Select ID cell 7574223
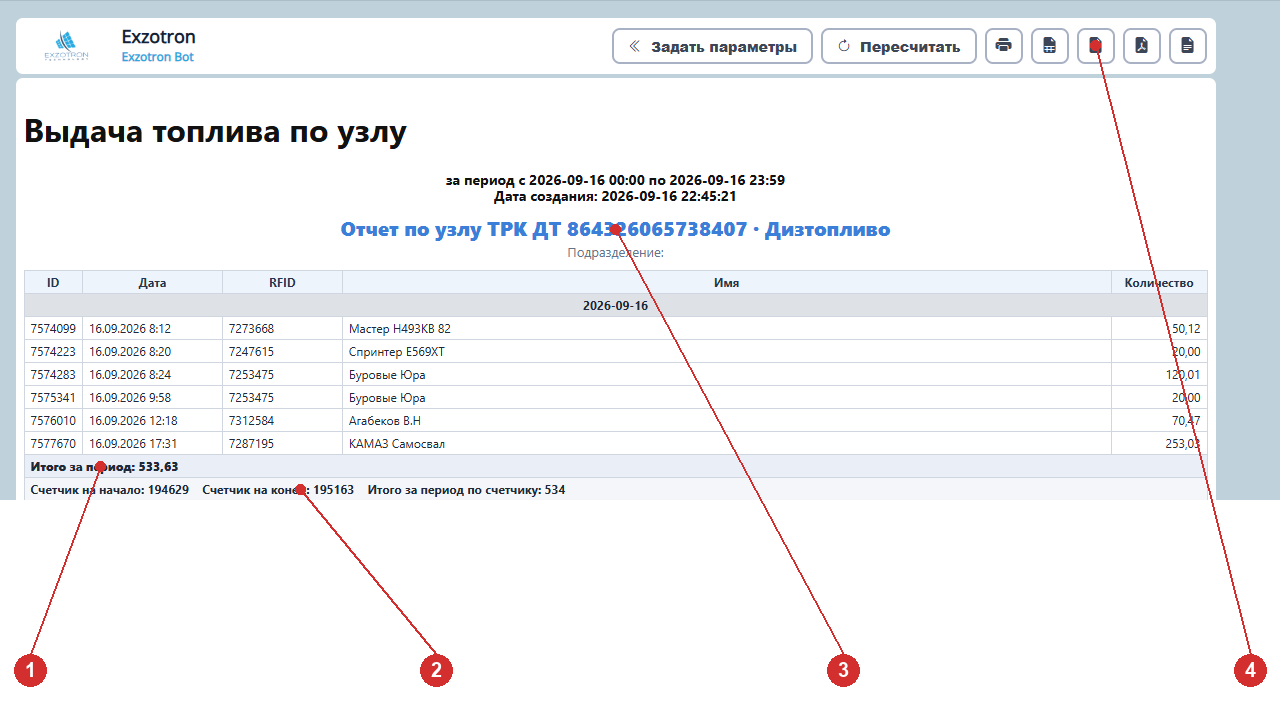 [53, 351]
